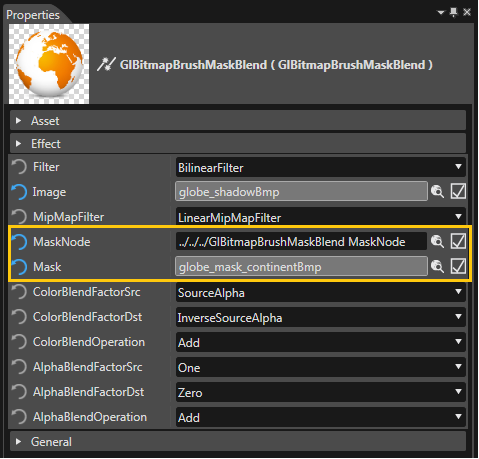Expand the Effect section
The width and height of the screenshot is (479, 459).
click(238, 144)
